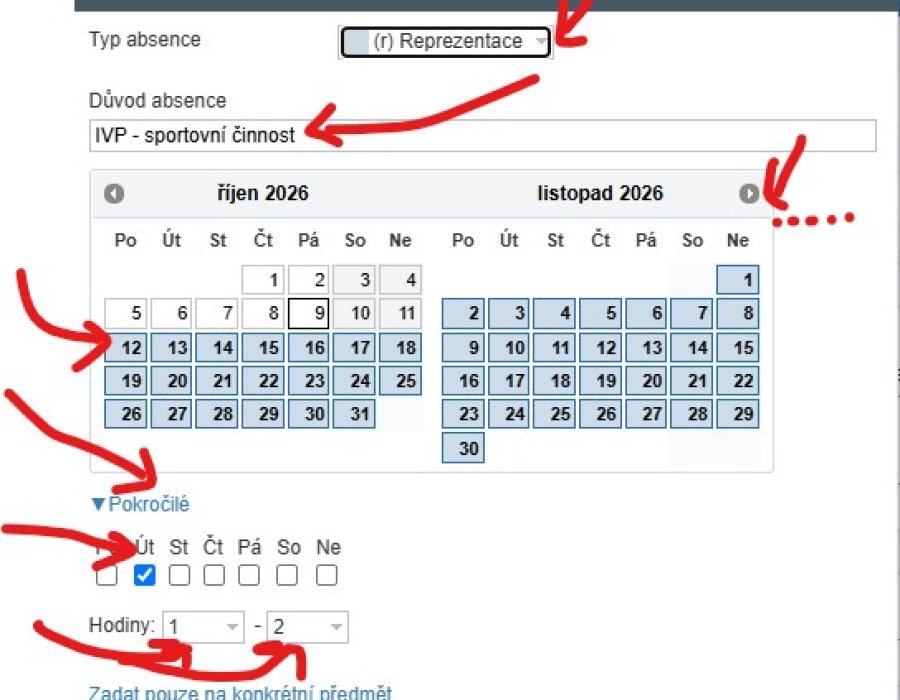Check the St weekday checkbox

(x=179, y=575)
